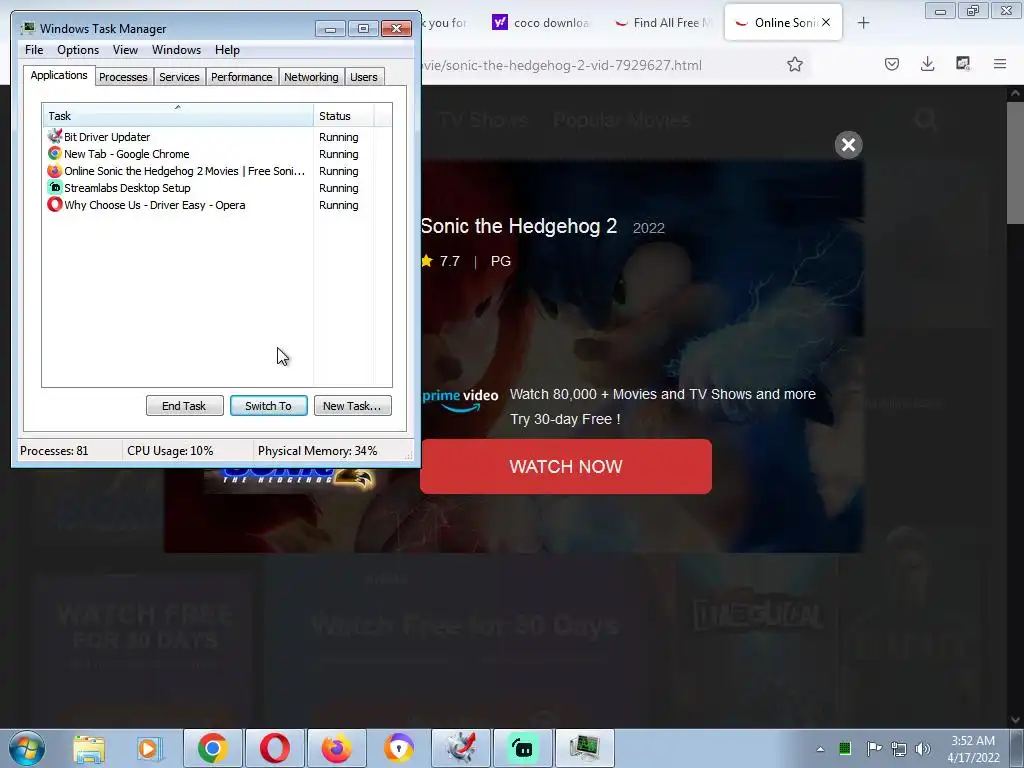Open the Windows menu in Task Manager

pyautogui.click(x=176, y=50)
